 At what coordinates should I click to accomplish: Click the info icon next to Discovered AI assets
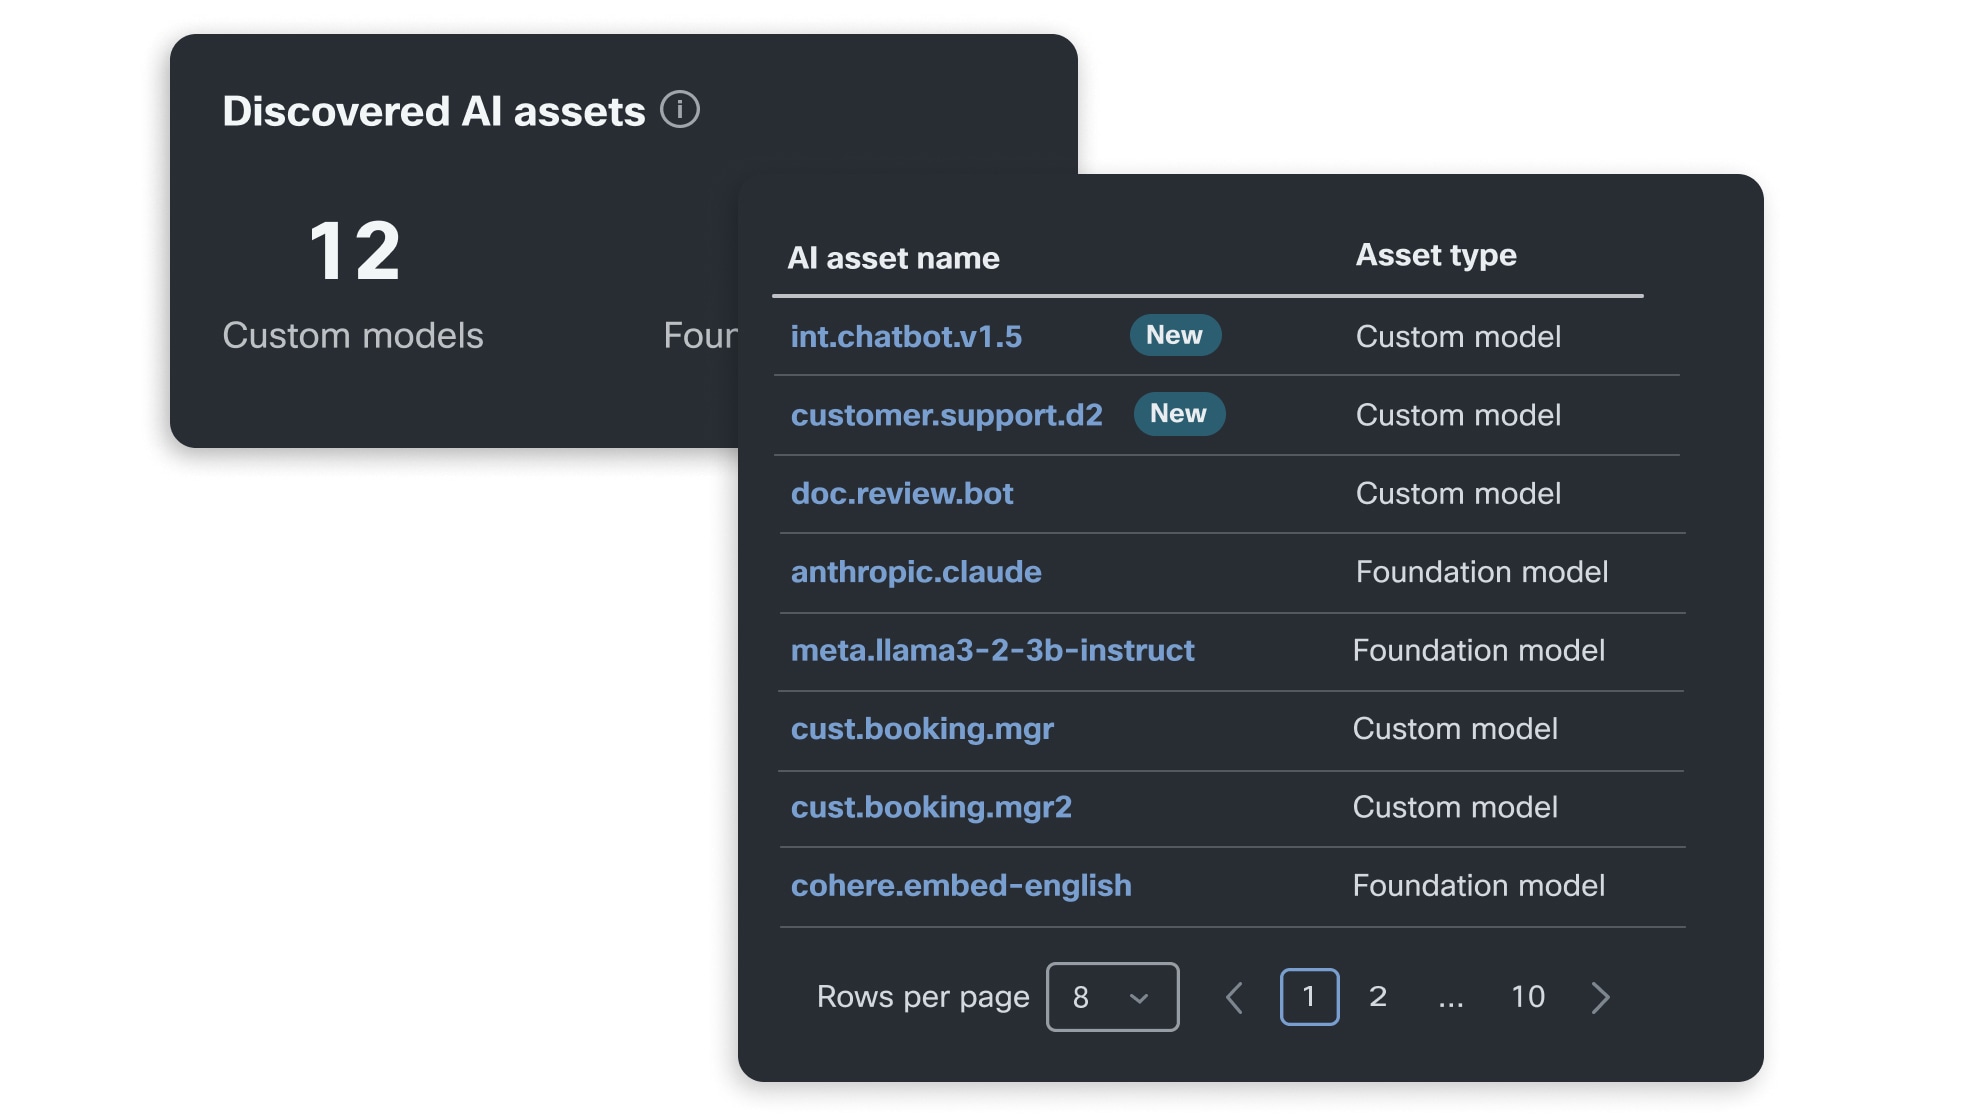pos(681,113)
